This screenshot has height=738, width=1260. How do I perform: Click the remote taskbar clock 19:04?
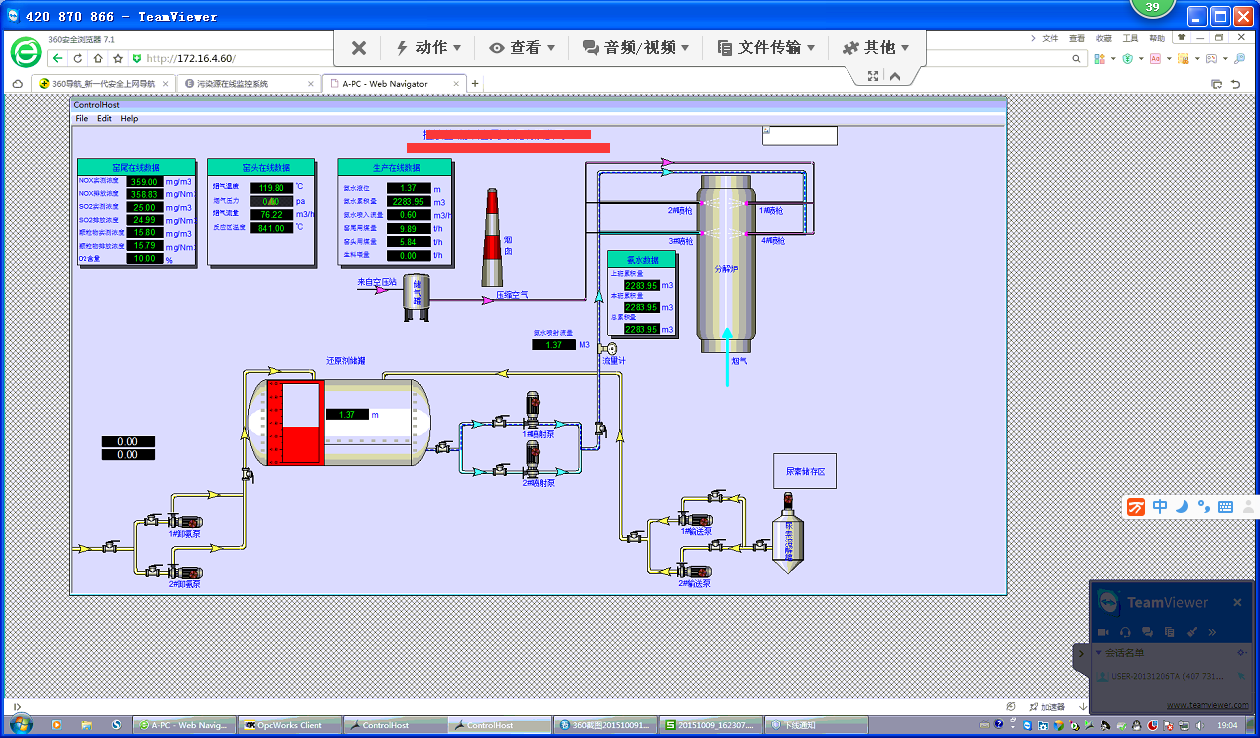(1228, 725)
